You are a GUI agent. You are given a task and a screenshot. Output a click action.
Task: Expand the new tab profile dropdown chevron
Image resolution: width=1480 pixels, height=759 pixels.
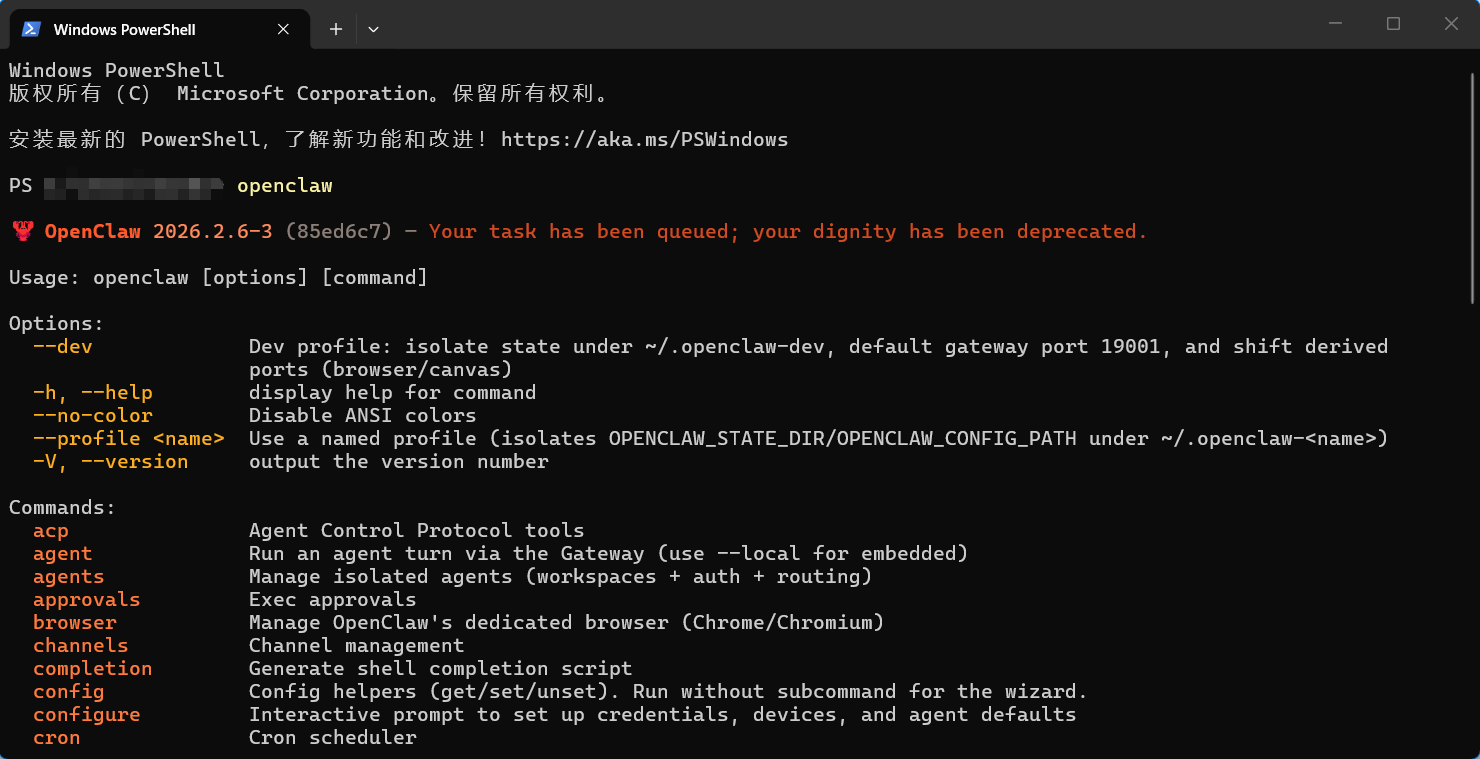(x=373, y=29)
